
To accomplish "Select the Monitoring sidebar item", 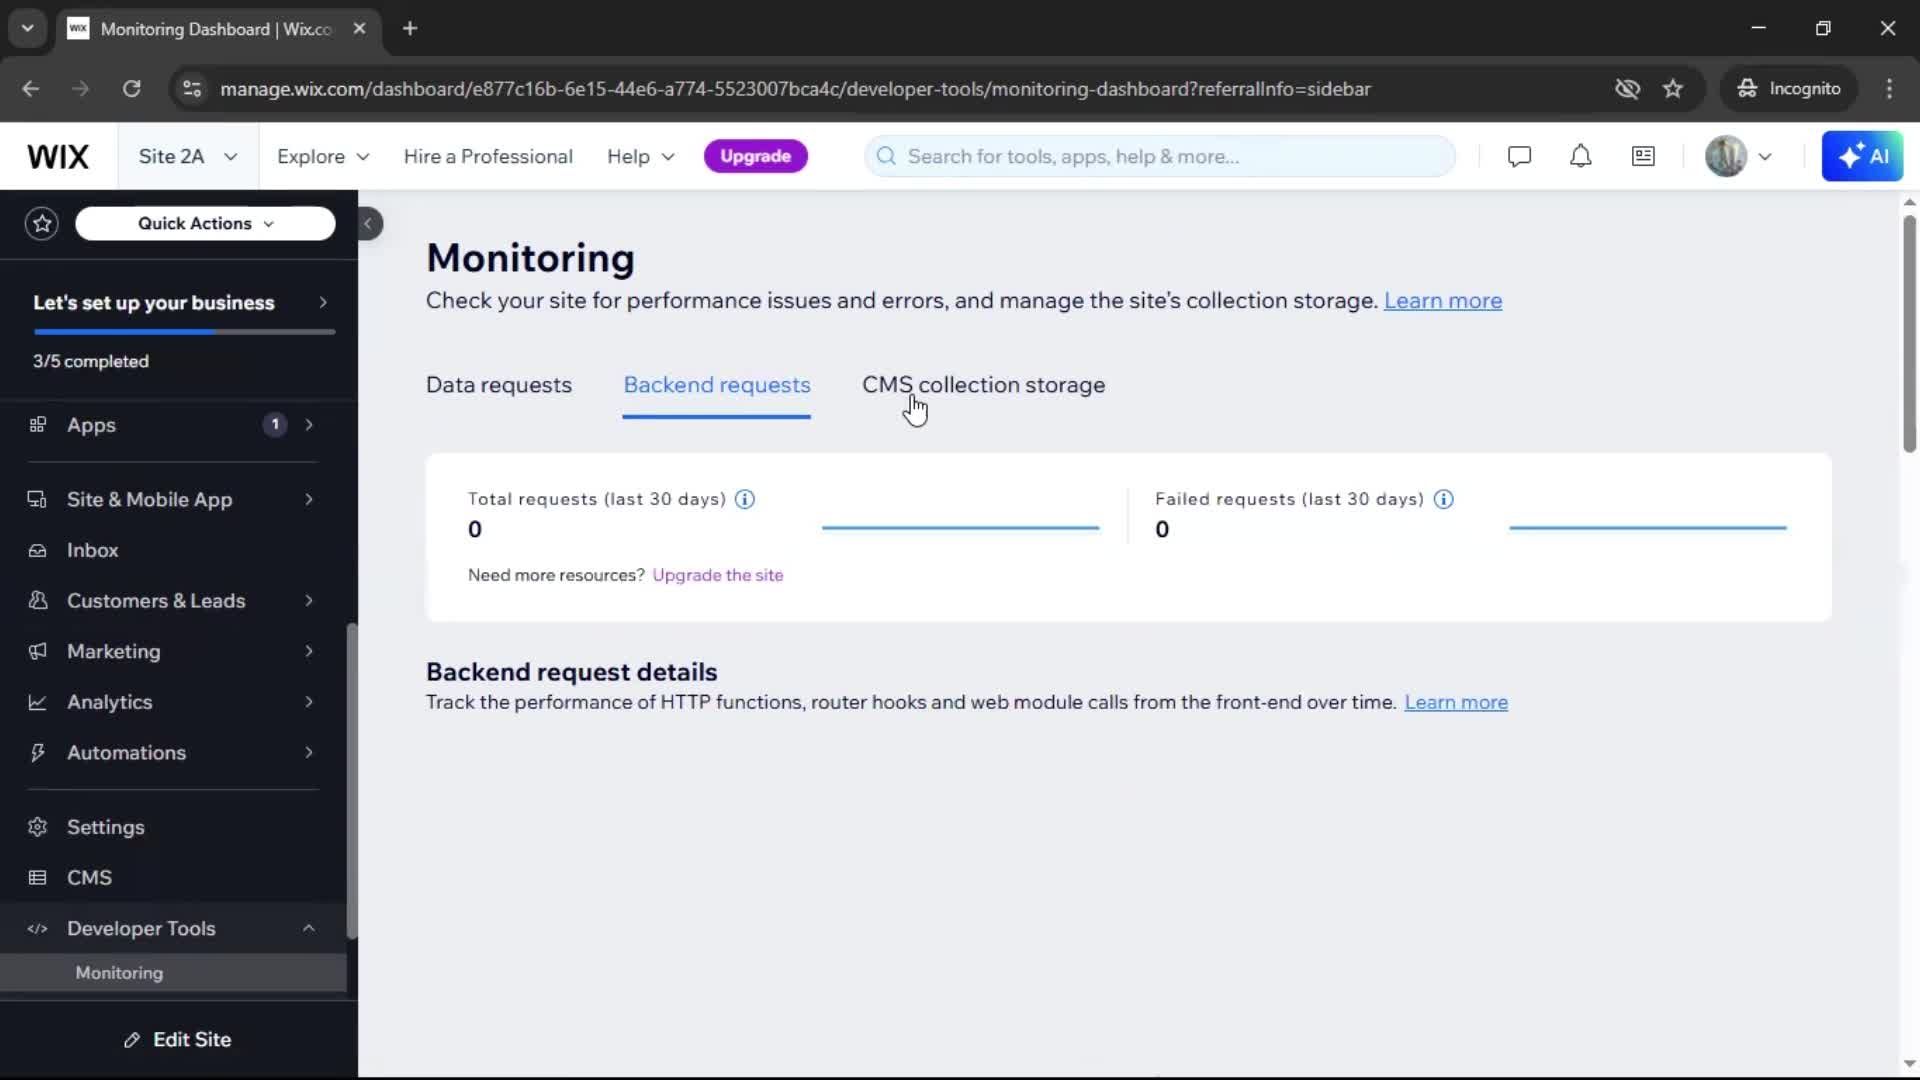I will [173, 973].
